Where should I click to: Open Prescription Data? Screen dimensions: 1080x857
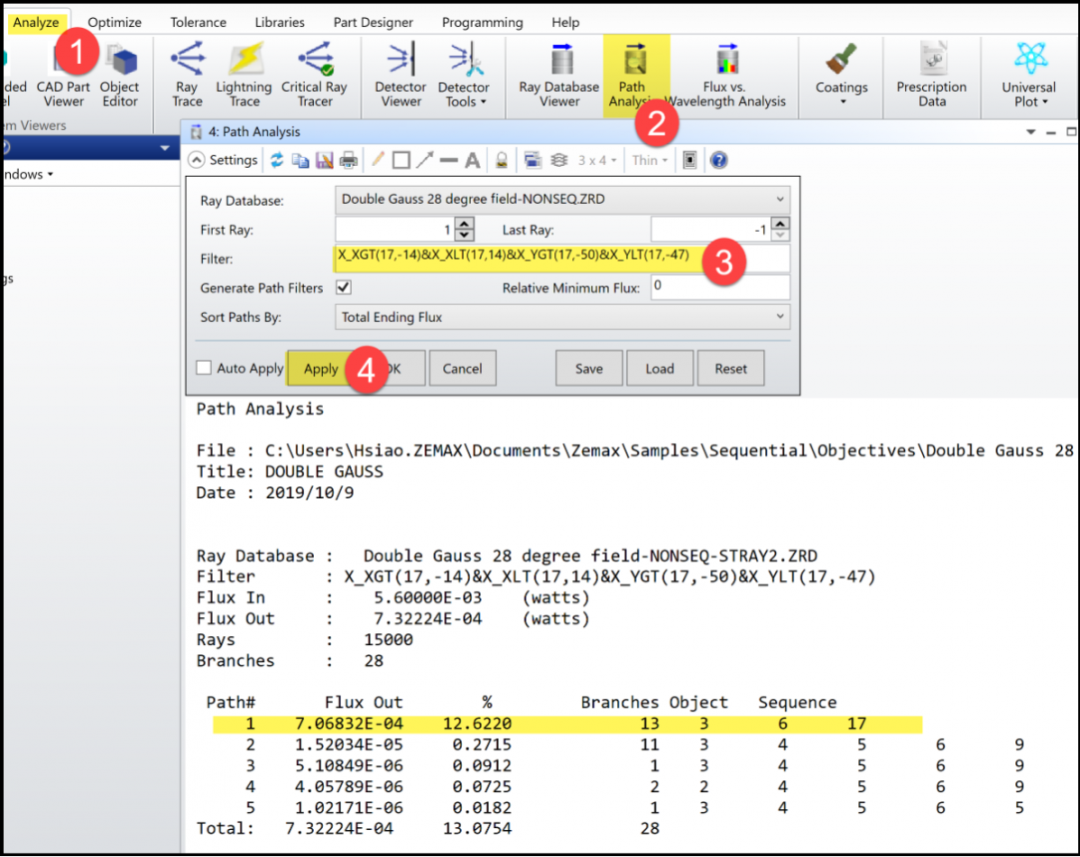pyautogui.click(x=931, y=76)
